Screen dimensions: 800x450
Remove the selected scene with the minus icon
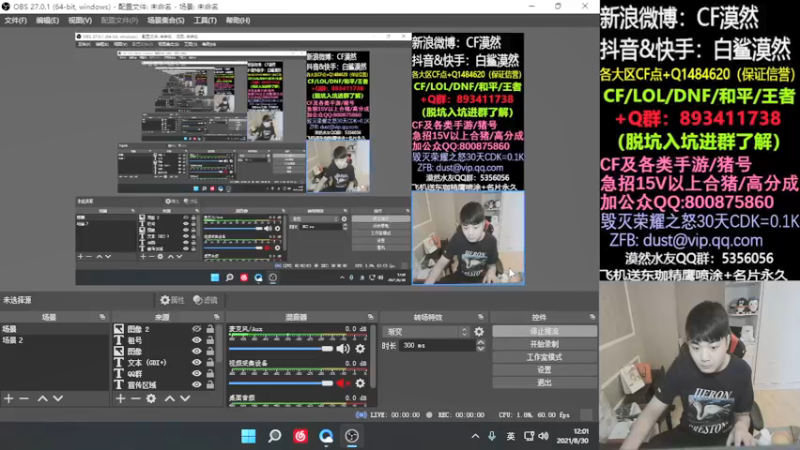(x=24, y=398)
